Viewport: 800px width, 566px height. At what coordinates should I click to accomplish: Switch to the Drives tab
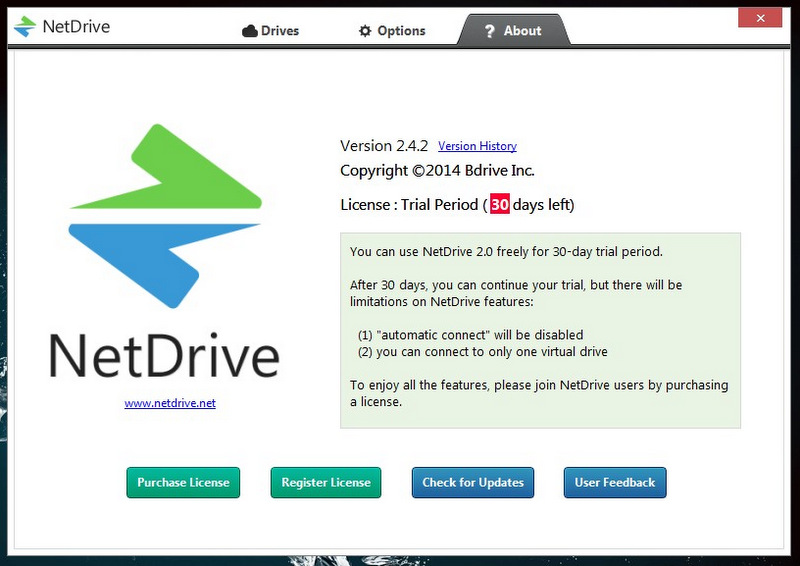[270, 31]
